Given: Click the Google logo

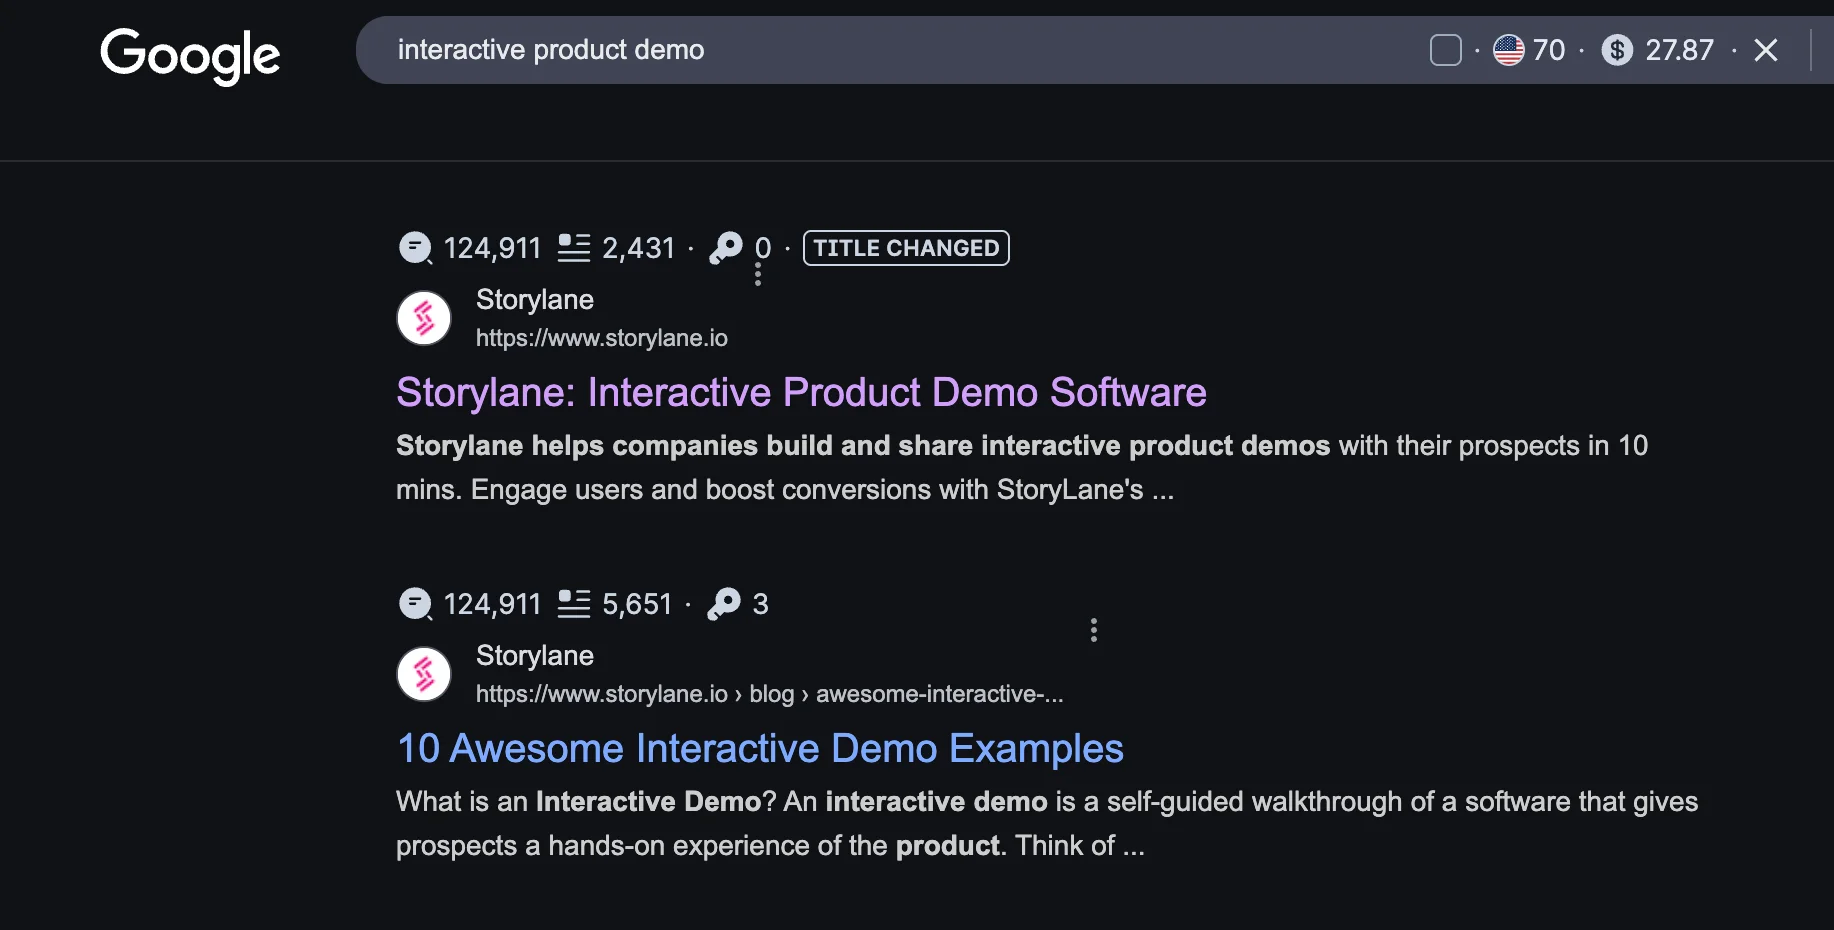Looking at the screenshot, I should [x=189, y=56].
